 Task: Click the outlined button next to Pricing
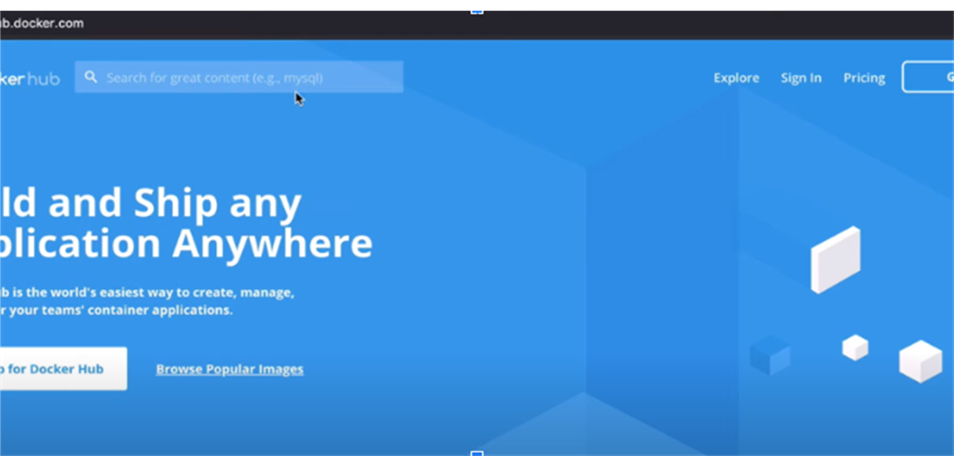[928, 77]
